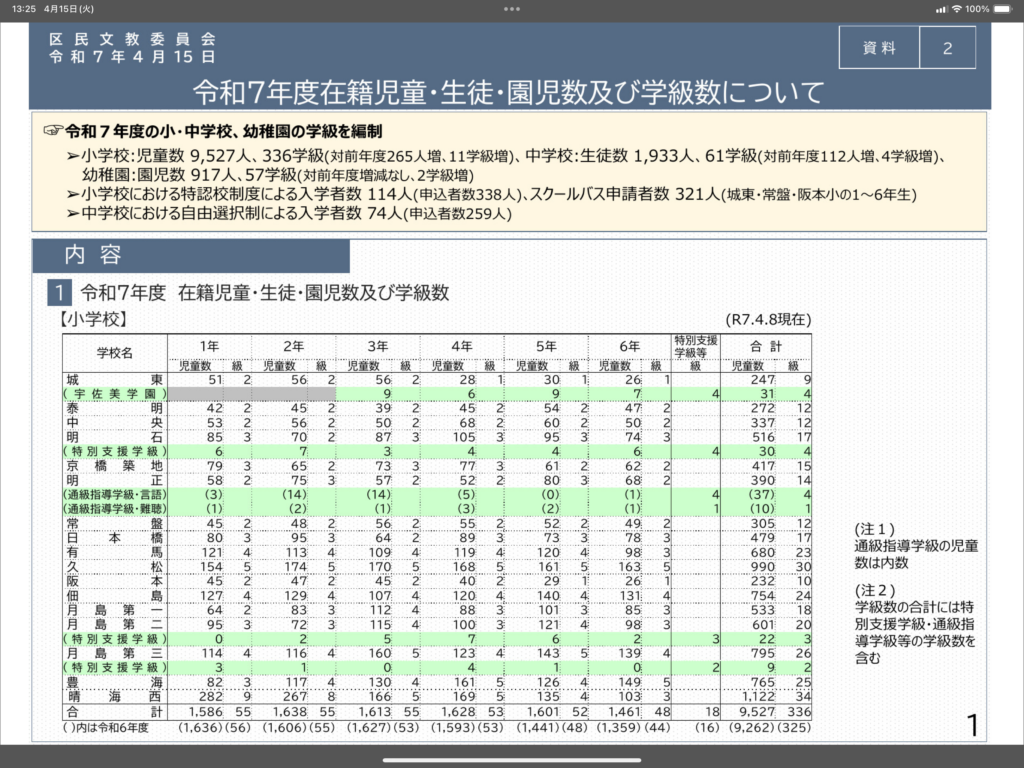The image size is (1024, 768).
Task: Click the 990 total cell for 久松
Action: (763, 567)
